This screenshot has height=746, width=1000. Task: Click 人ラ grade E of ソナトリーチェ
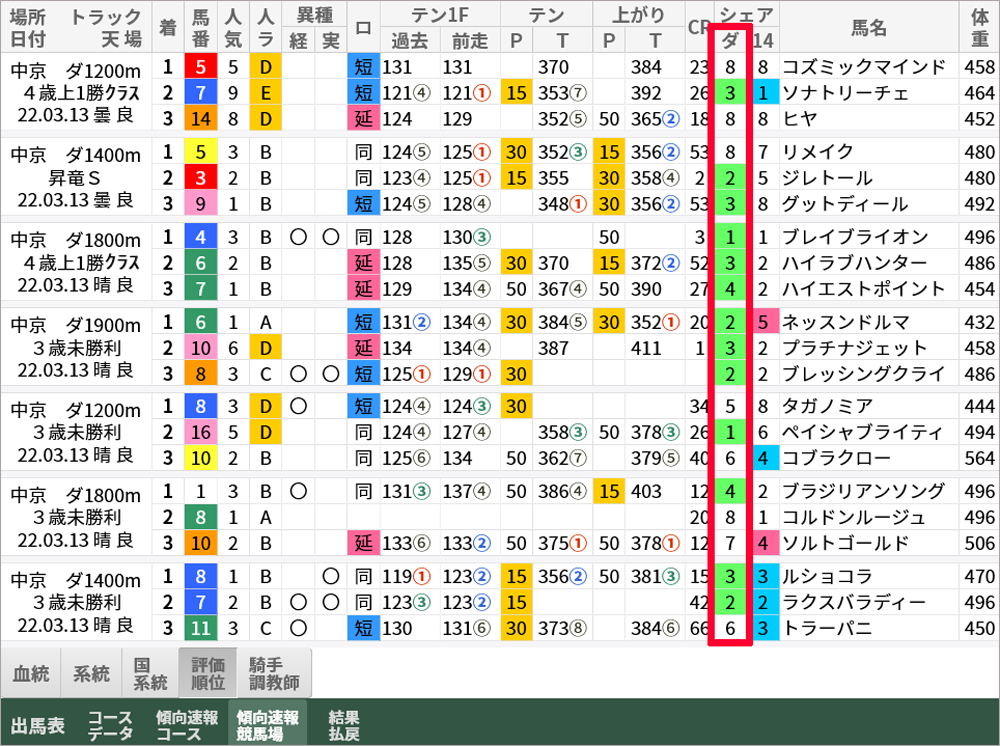(x=265, y=93)
